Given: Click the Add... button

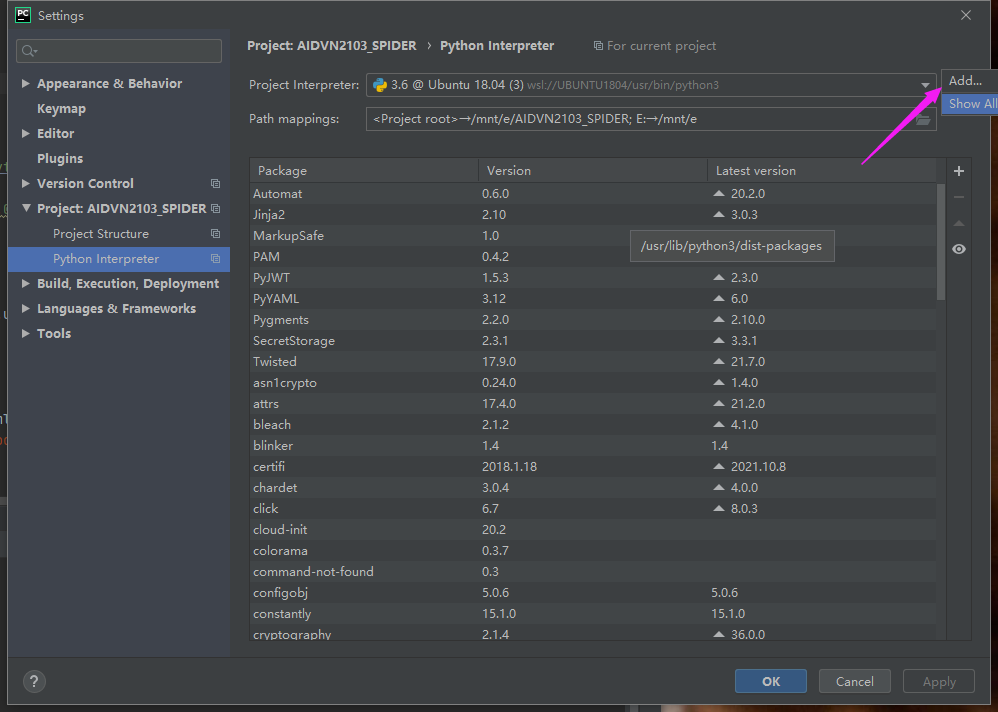Looking at the screenshot, I should tap(963, 80).
